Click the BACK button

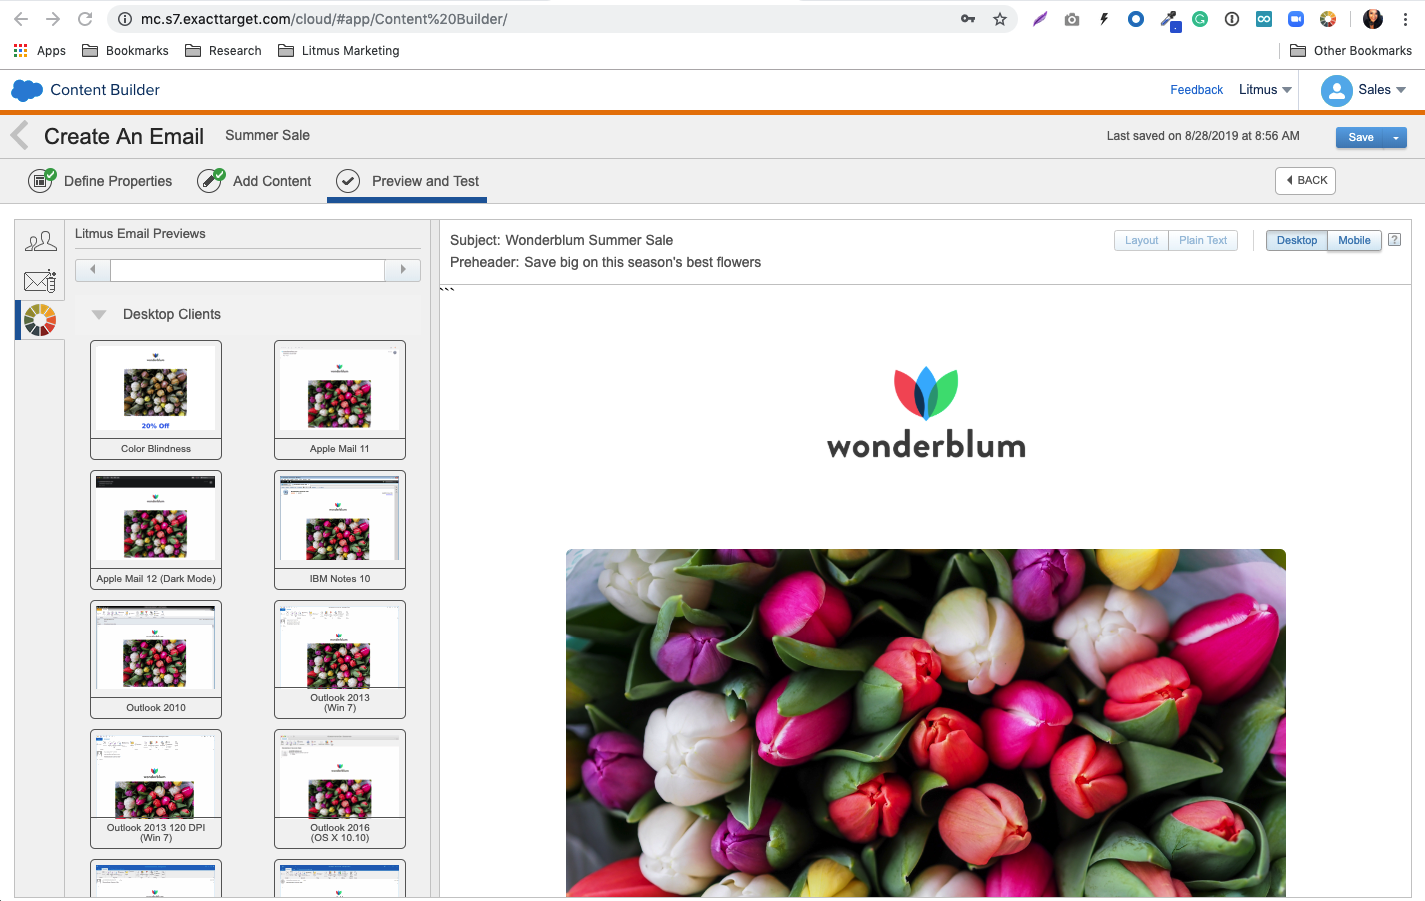(x=1305, y=181)
